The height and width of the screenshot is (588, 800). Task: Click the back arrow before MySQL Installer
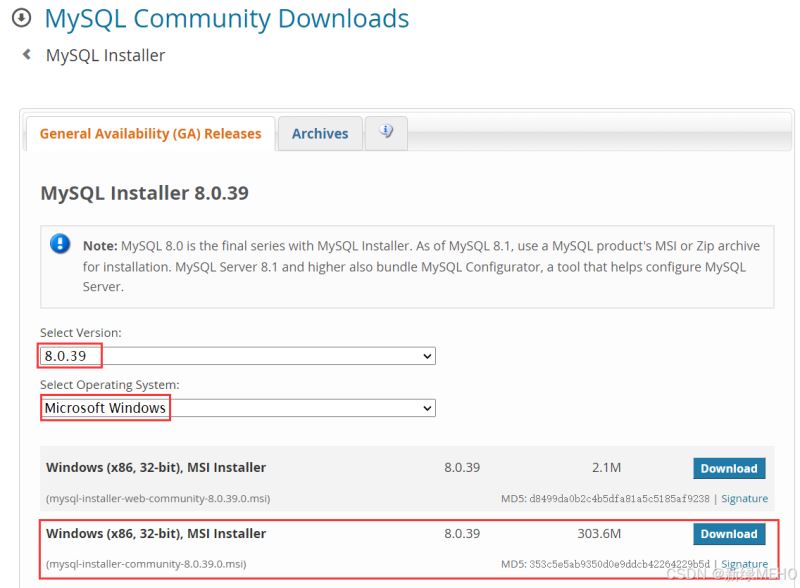point(27,54)
